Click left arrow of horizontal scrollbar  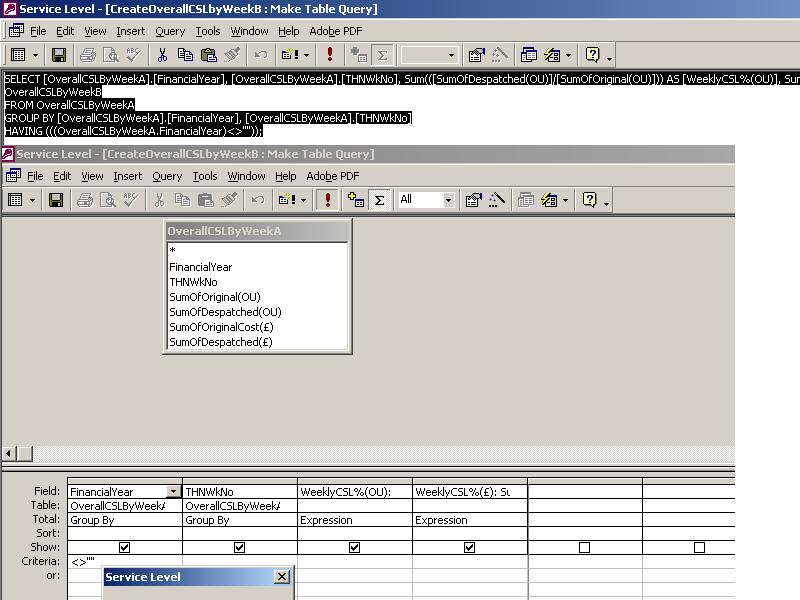pos(9,454)
